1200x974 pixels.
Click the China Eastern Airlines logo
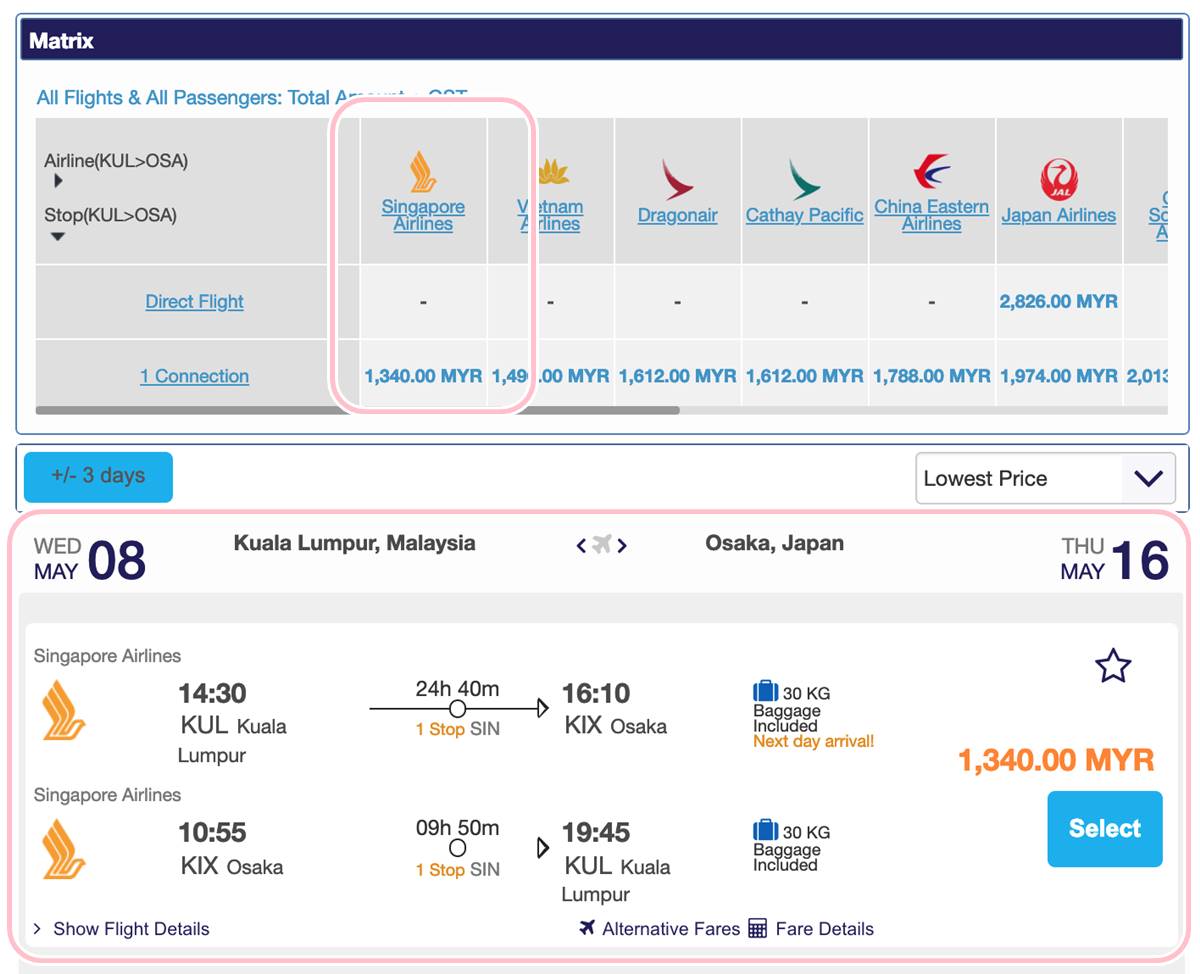[x=931, y=172]
